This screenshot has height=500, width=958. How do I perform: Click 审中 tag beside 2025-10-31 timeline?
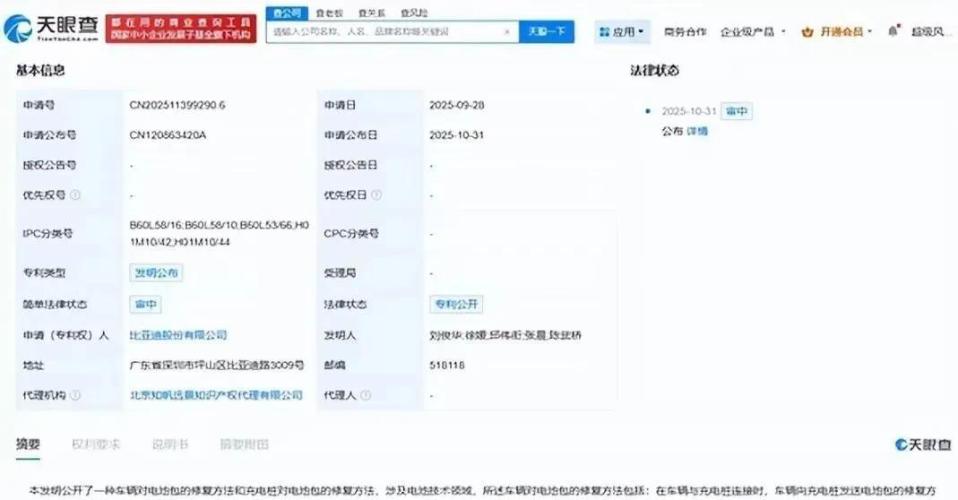tap(736, 111)
